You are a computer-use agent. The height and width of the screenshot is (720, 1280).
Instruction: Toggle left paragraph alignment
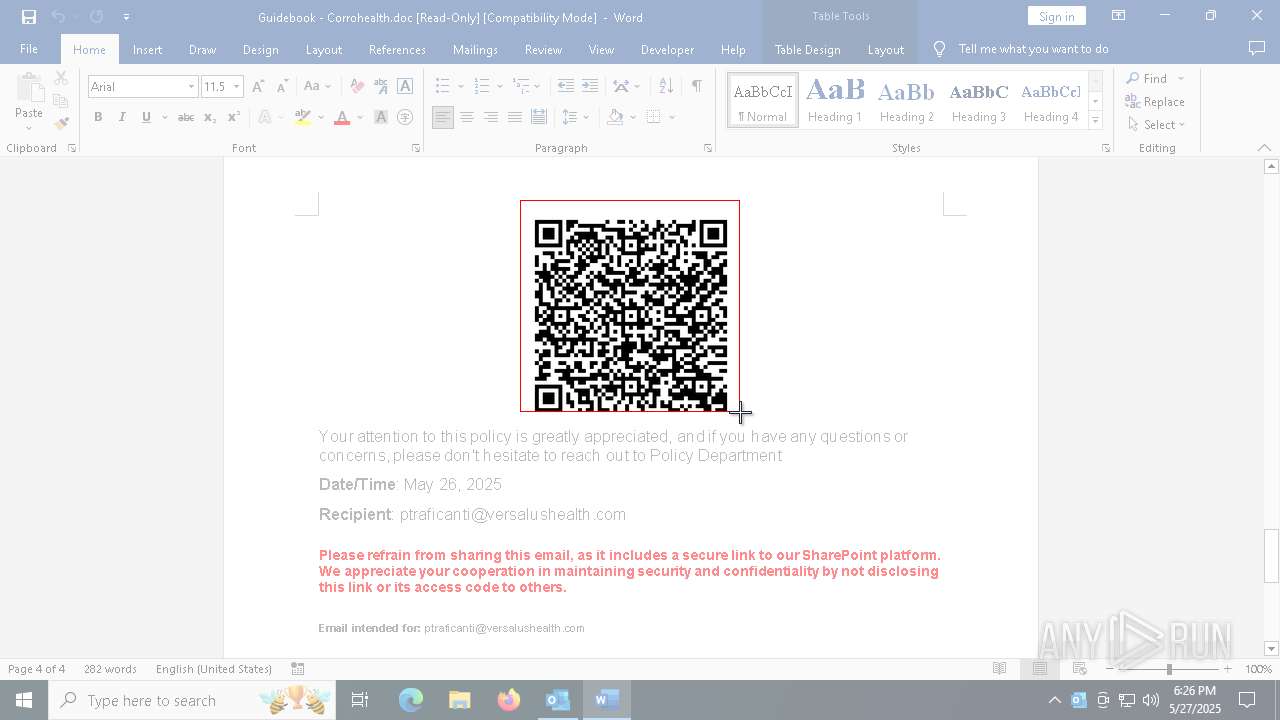point(443,117)
